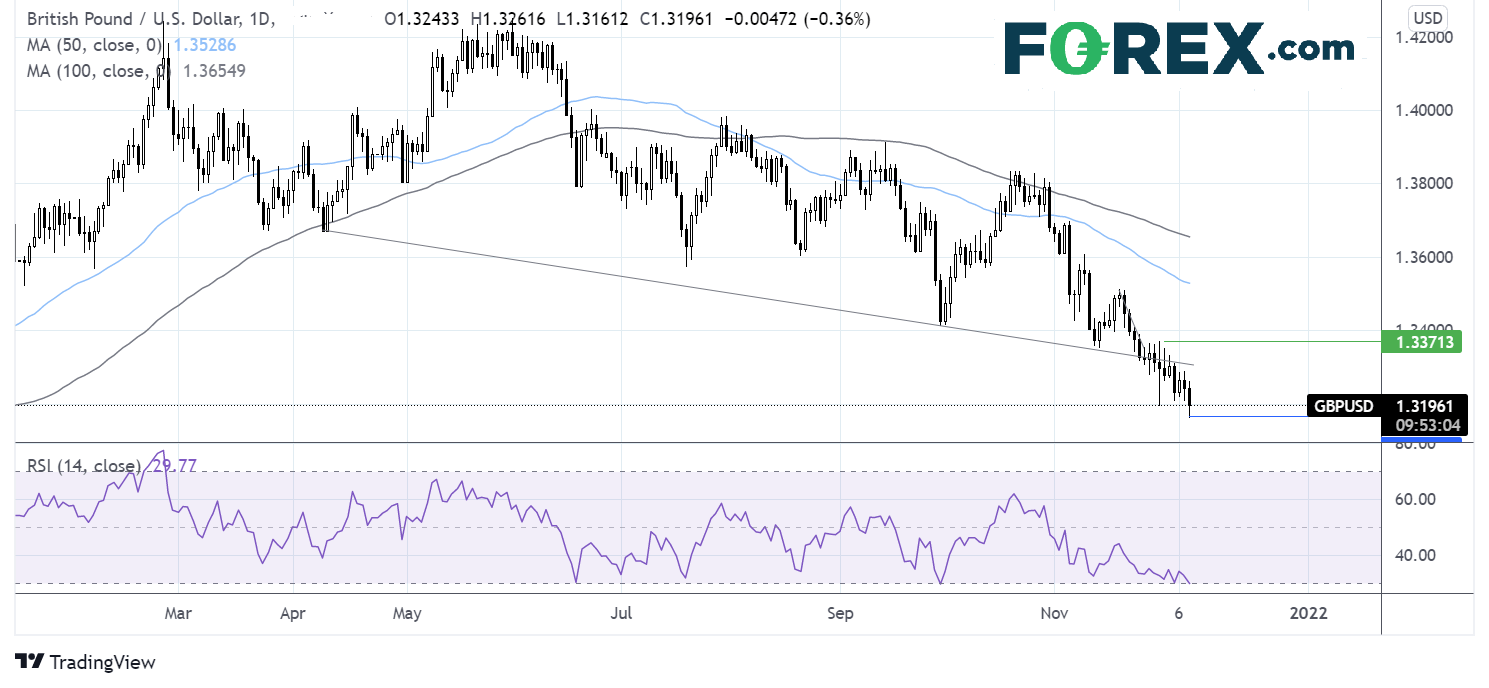
Task: Click the green 1.33713 price label
Action: (1422, 343)
